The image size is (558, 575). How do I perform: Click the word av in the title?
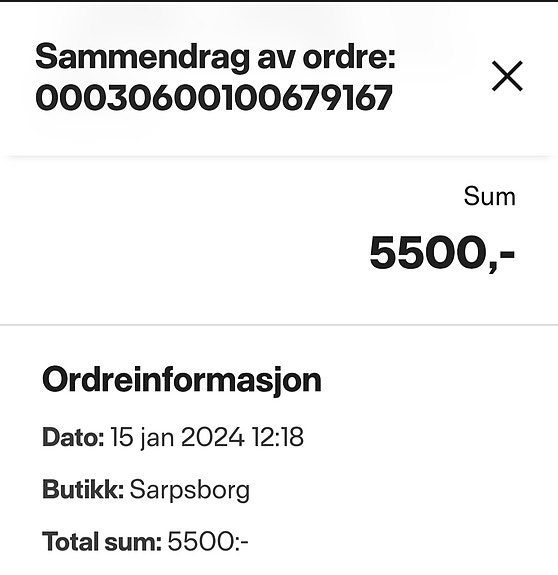[276, 60]
